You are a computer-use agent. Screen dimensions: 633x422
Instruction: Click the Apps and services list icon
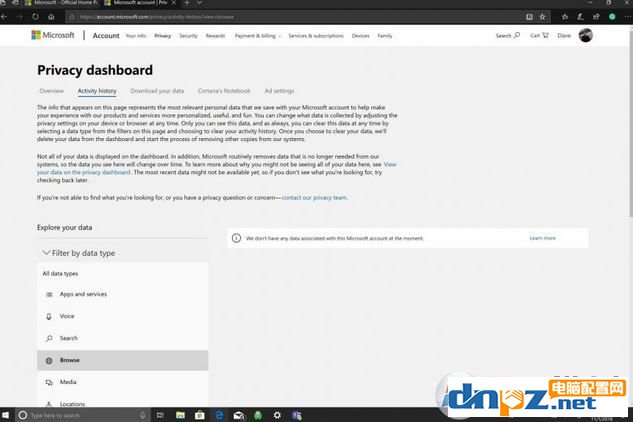coord(49,294)
